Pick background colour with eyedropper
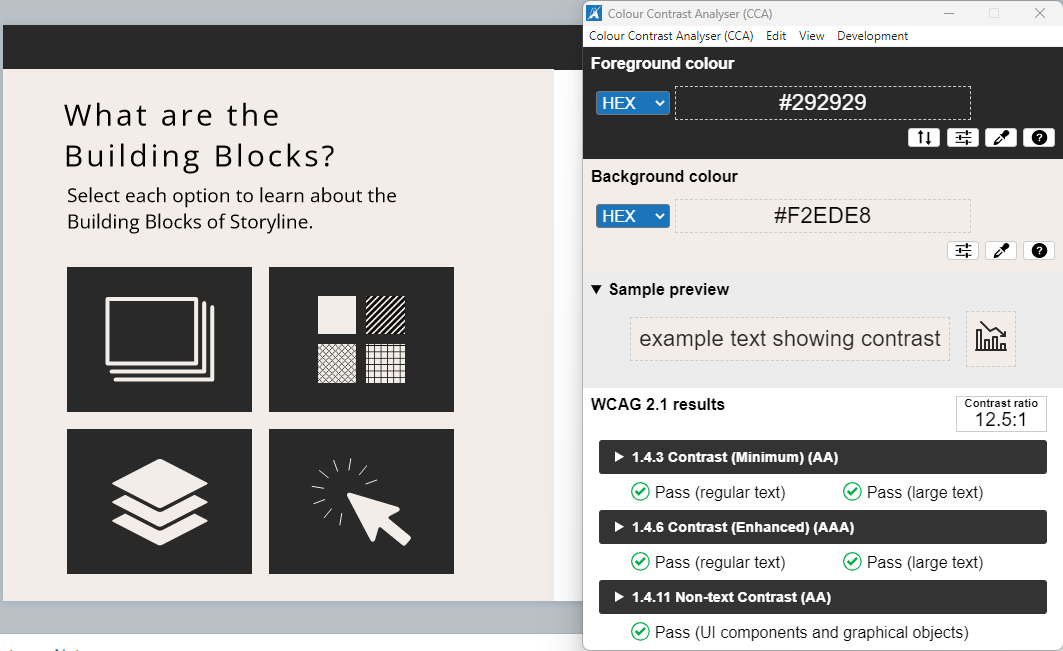1063x651 pixels. pyautogui.click(x=1001, y=251)
